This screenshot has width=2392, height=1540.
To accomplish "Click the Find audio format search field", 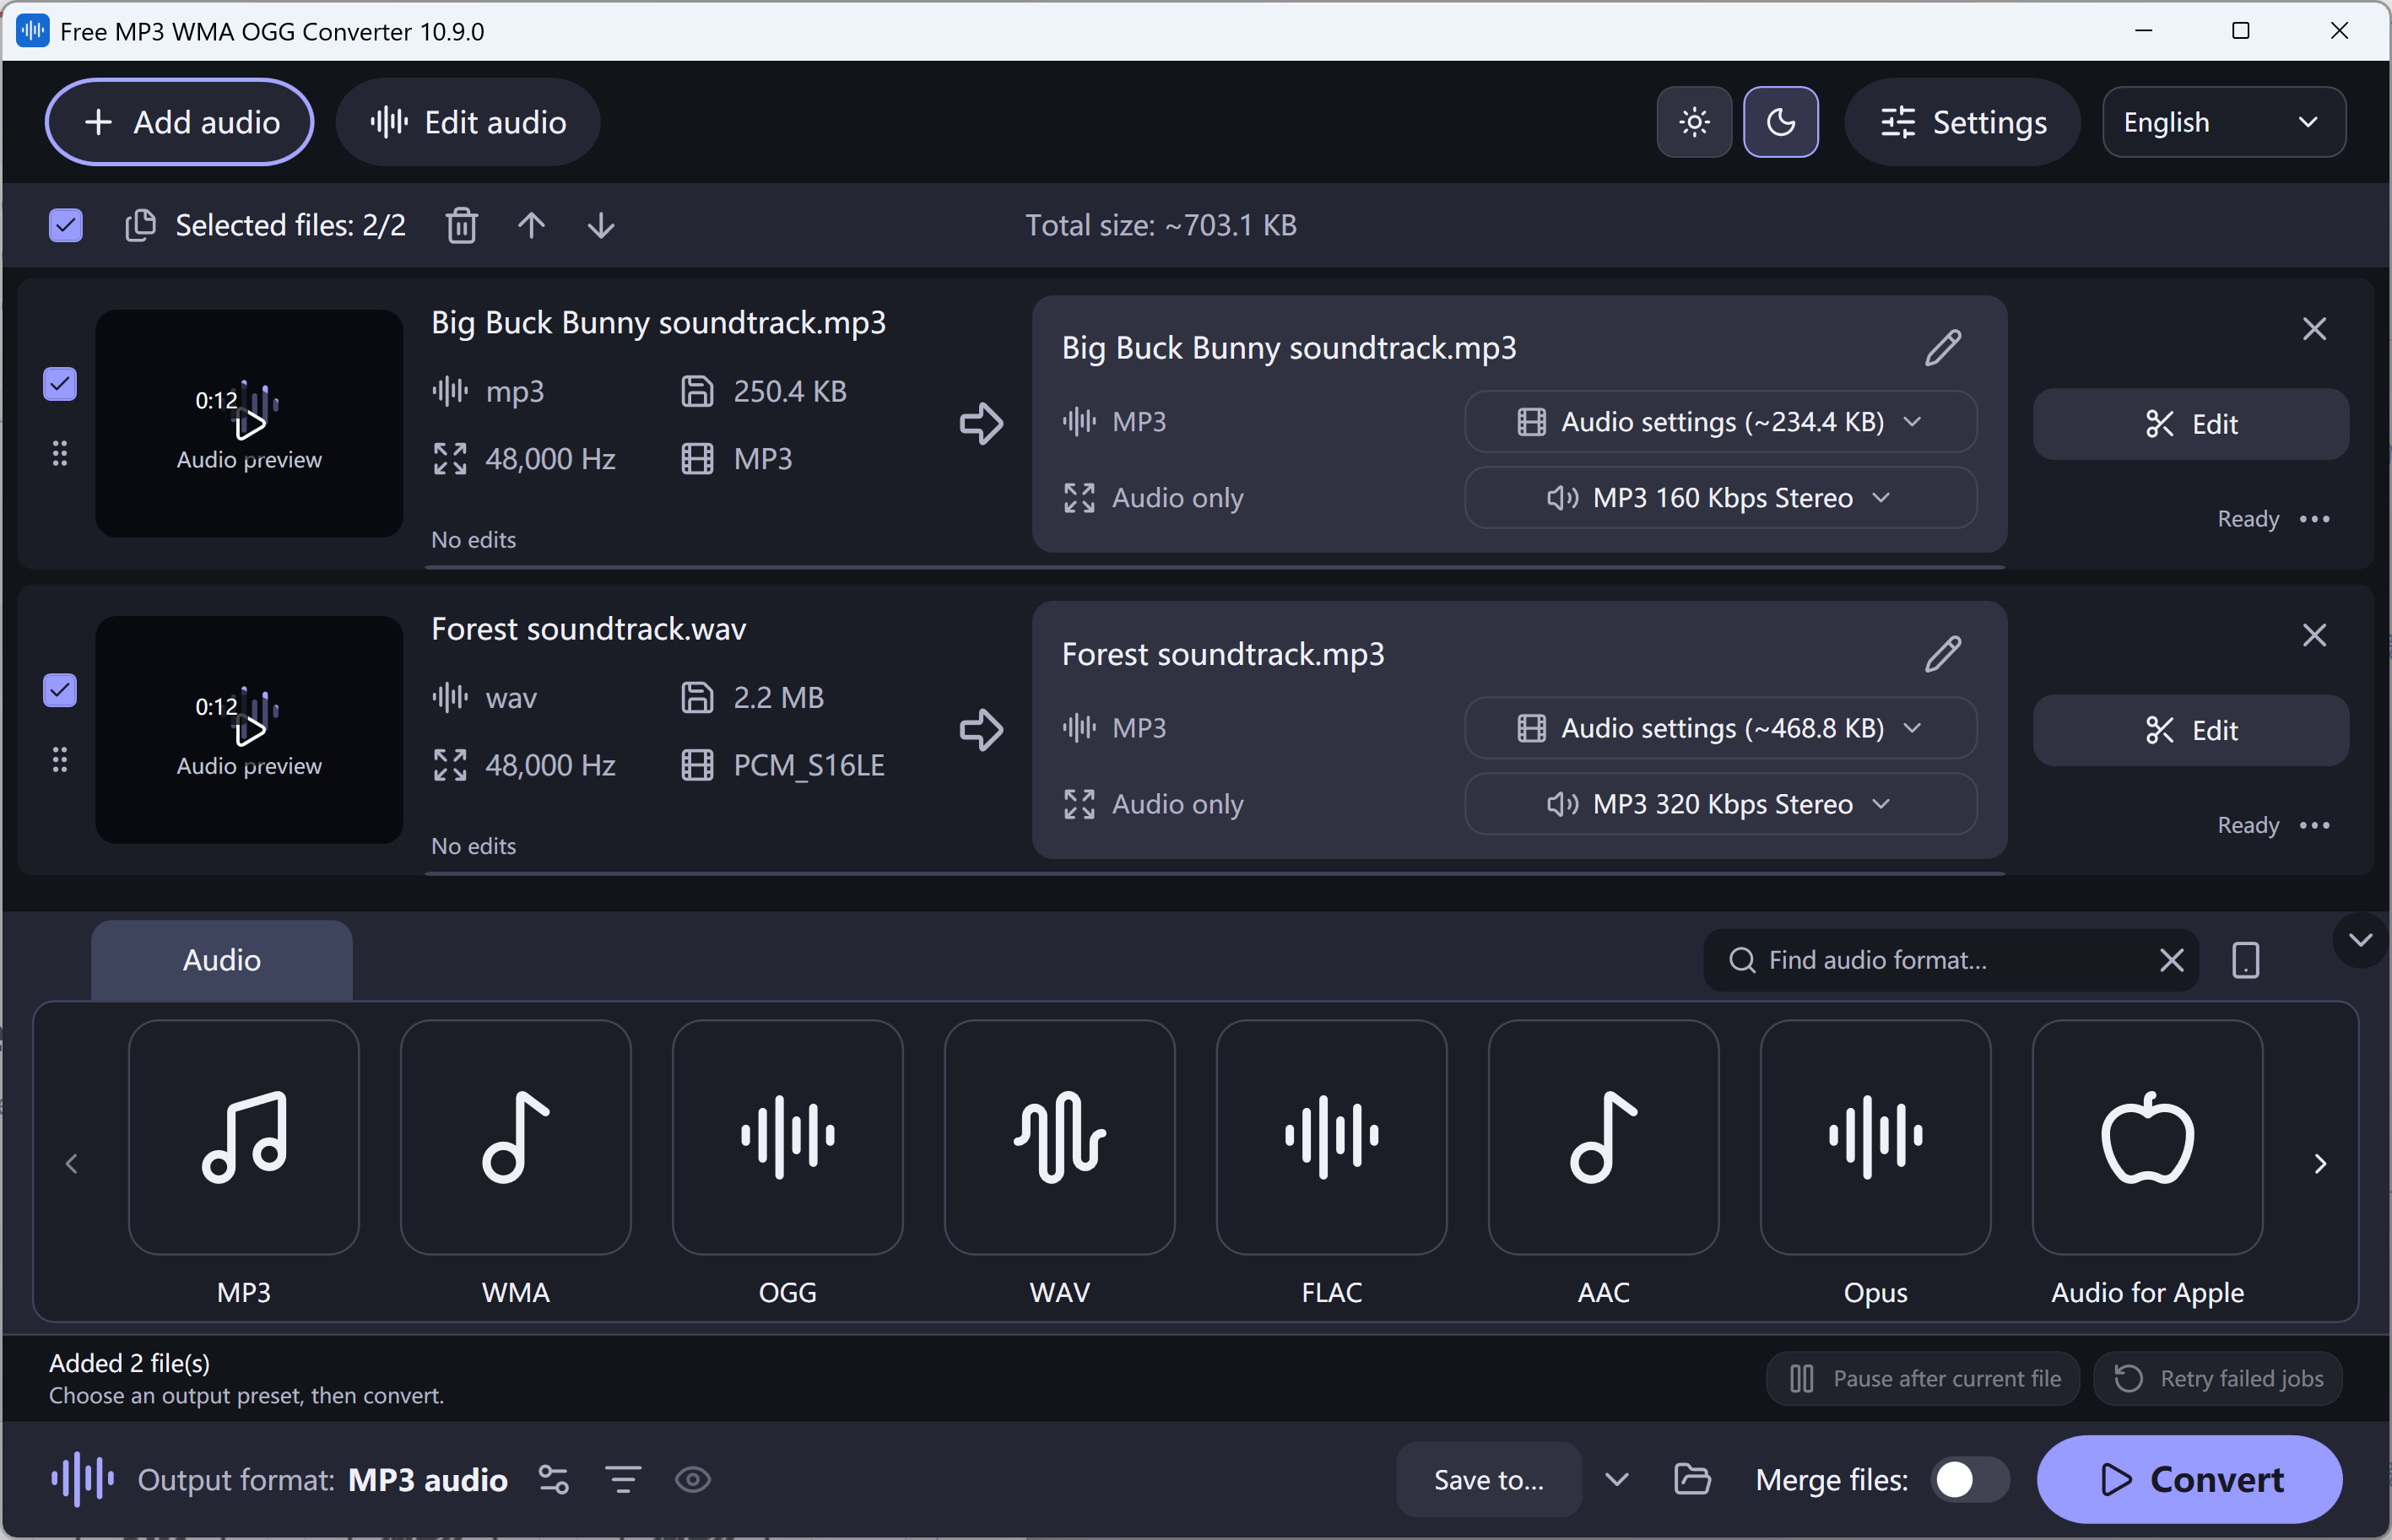I will (x=1950, y=960).
